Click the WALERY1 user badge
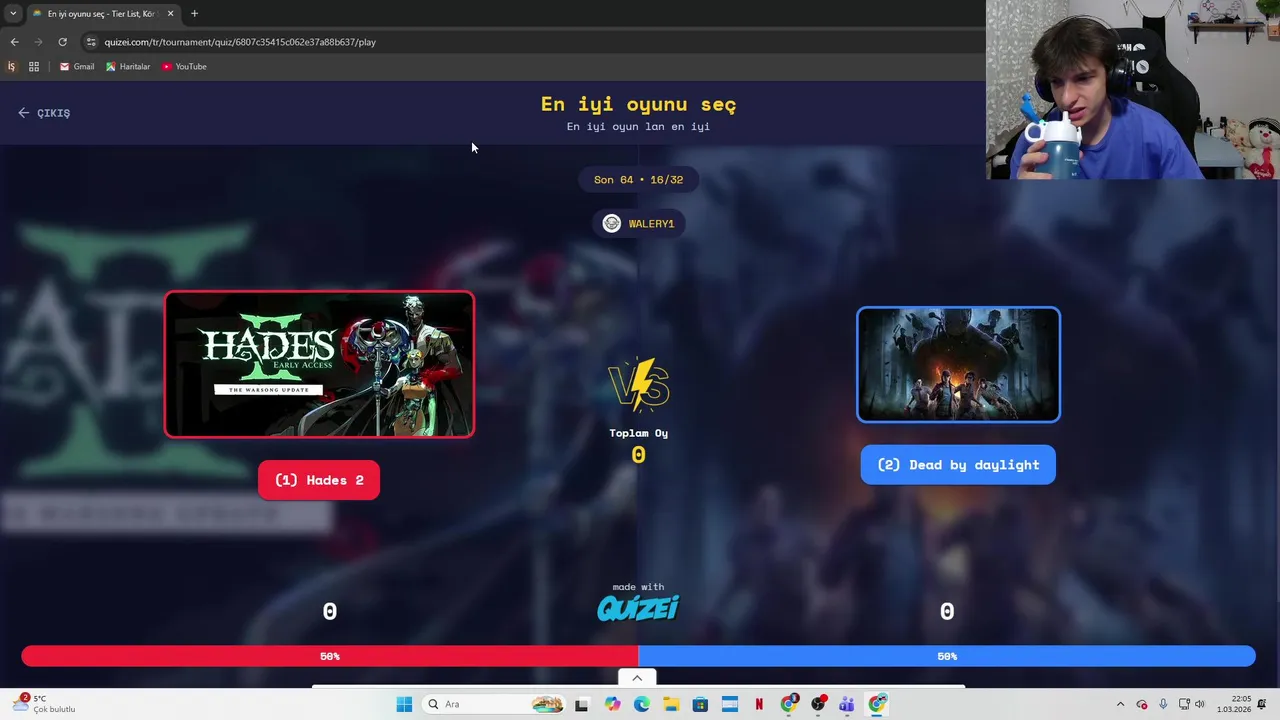The image size is (1280, 720). click(x=638, y=224)
